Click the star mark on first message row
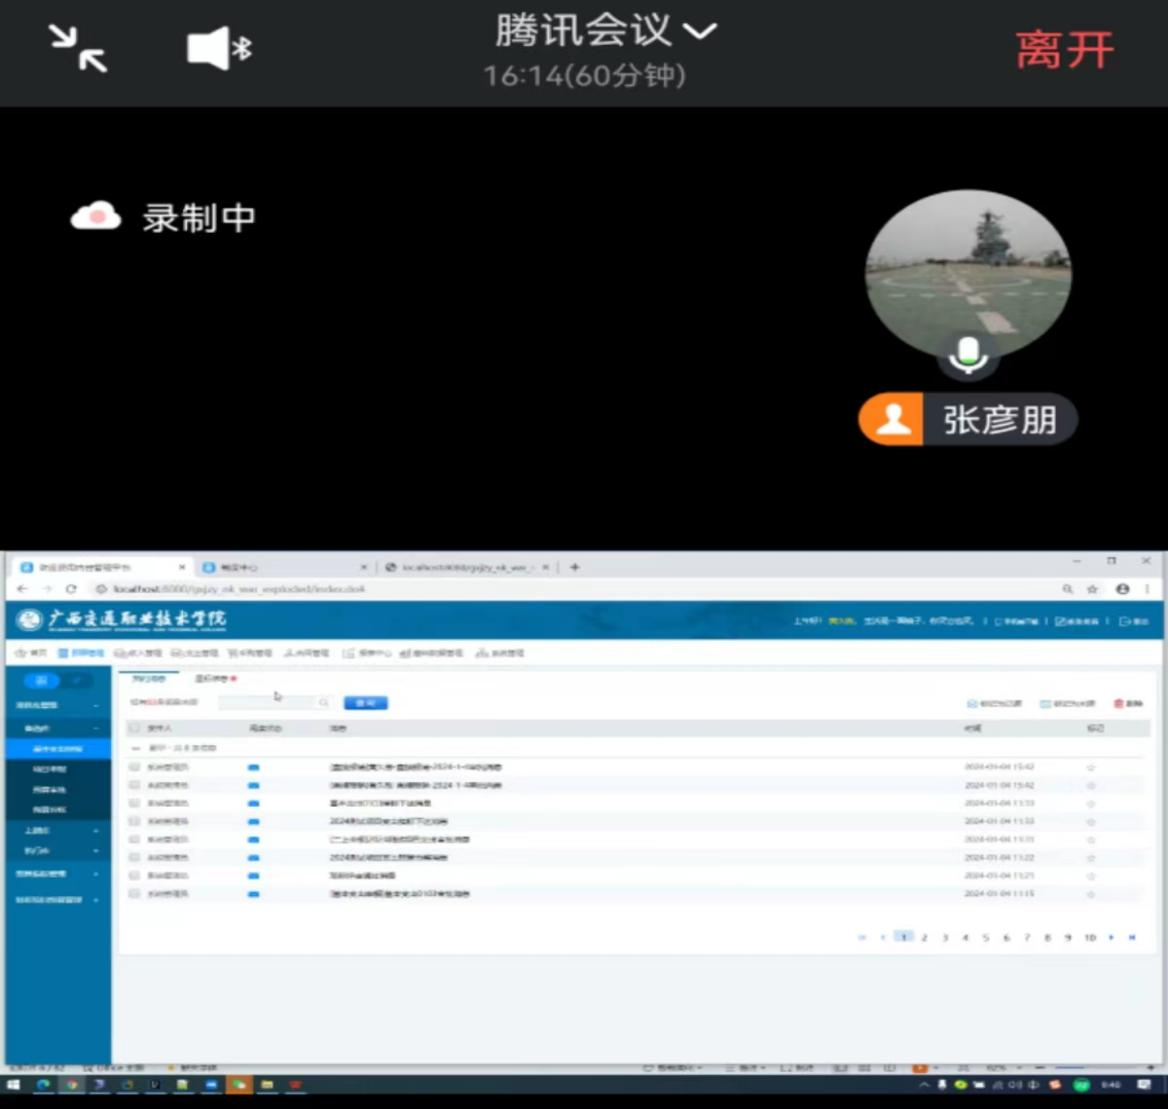The image size is (1168, 1109). pyautogui.click(x=1091, y=768)
